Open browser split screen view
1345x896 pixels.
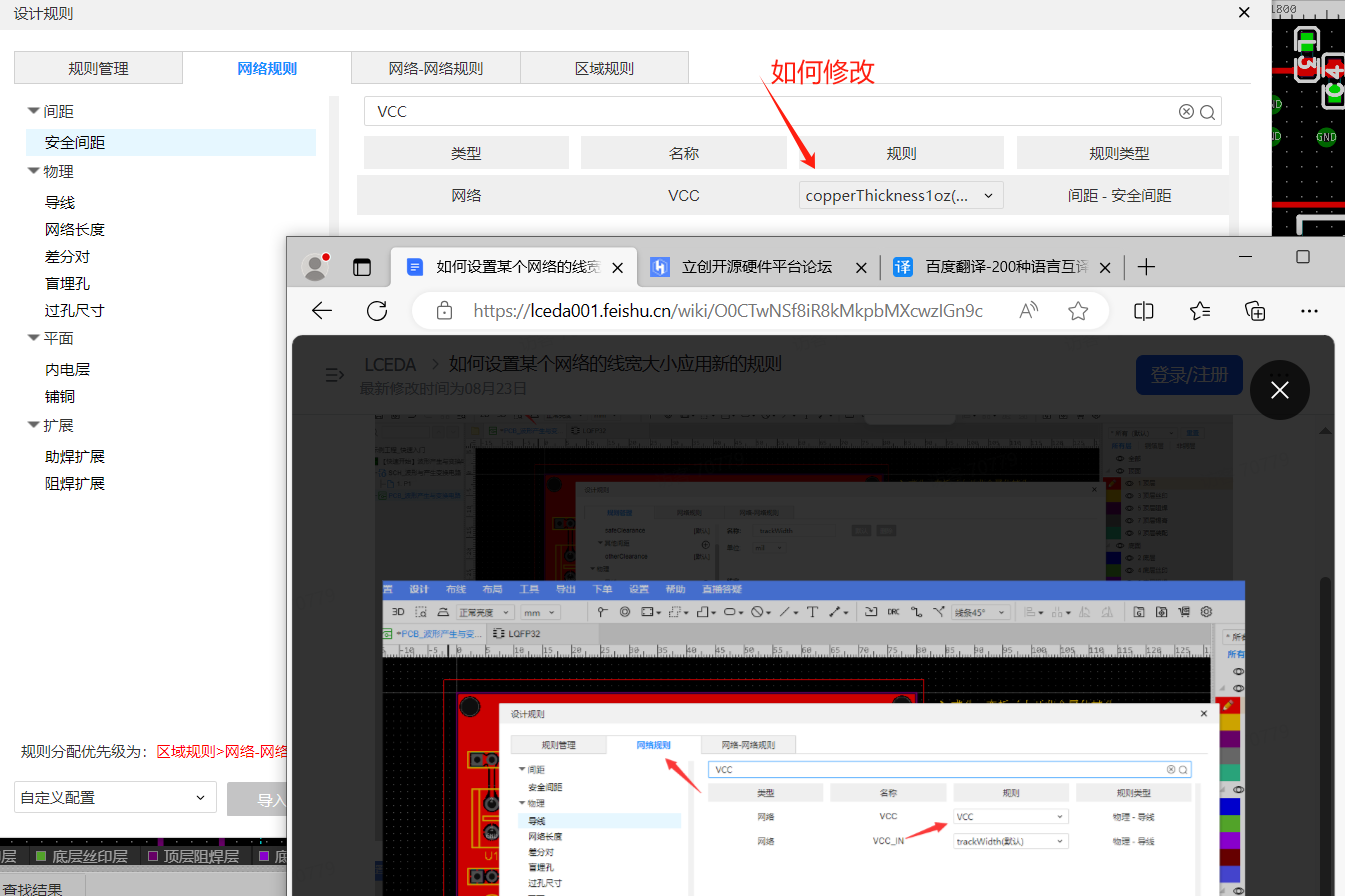1144,311
